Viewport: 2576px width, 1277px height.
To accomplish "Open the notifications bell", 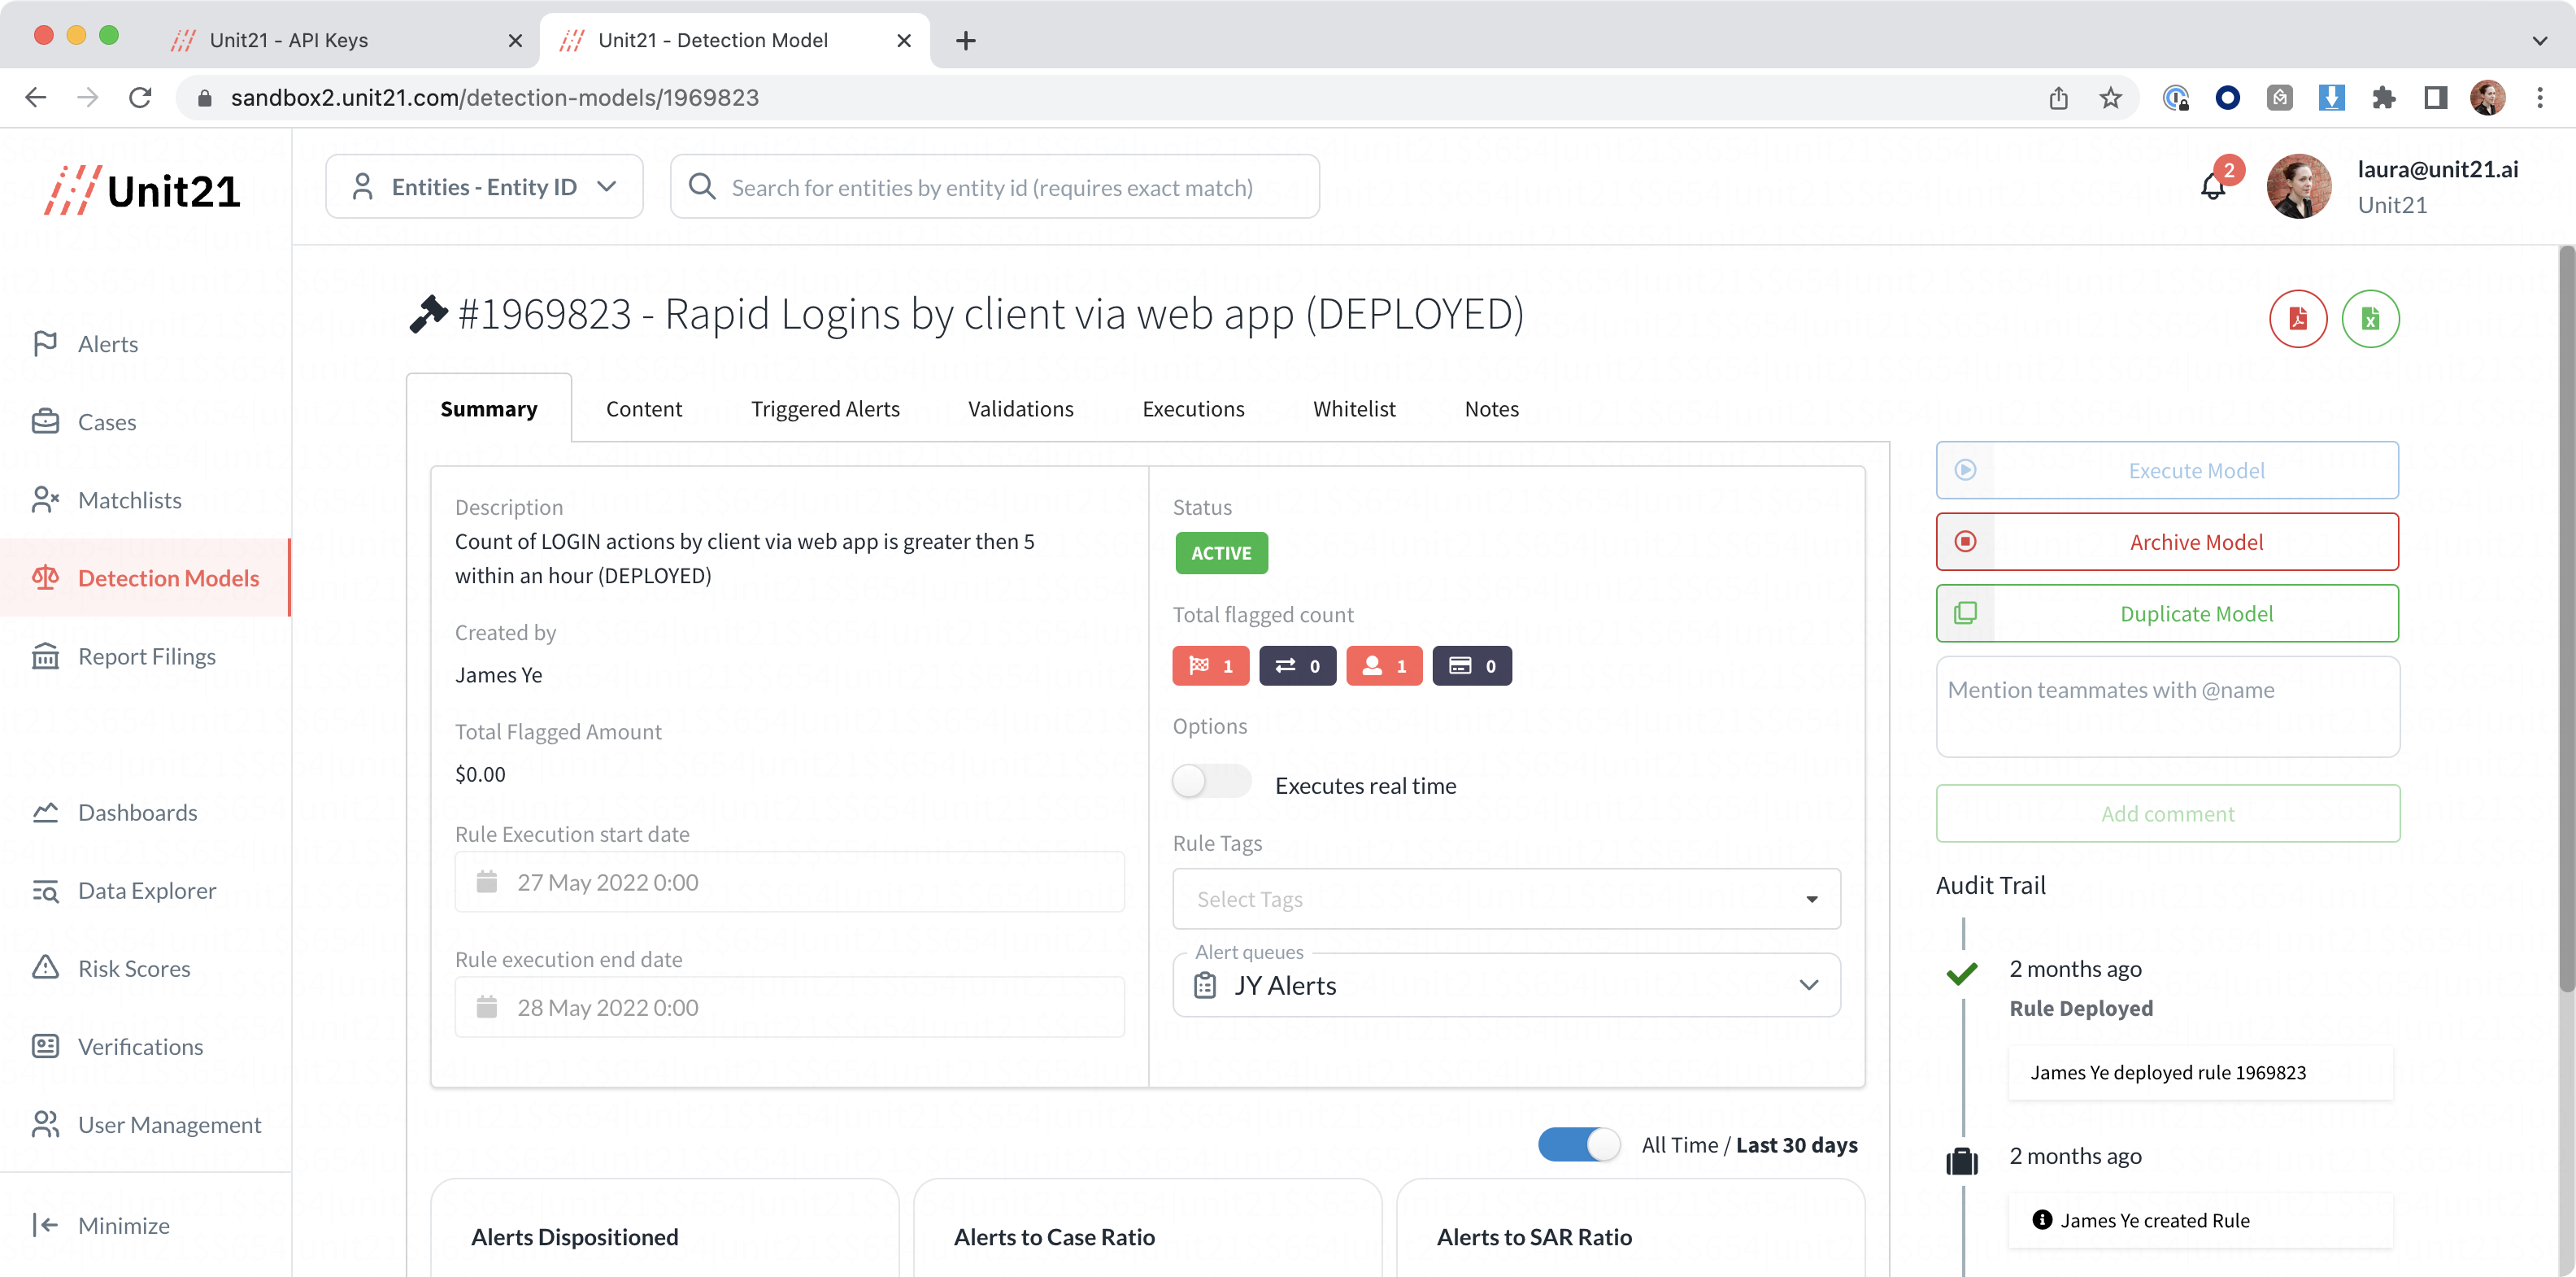I will [2212, 187].
